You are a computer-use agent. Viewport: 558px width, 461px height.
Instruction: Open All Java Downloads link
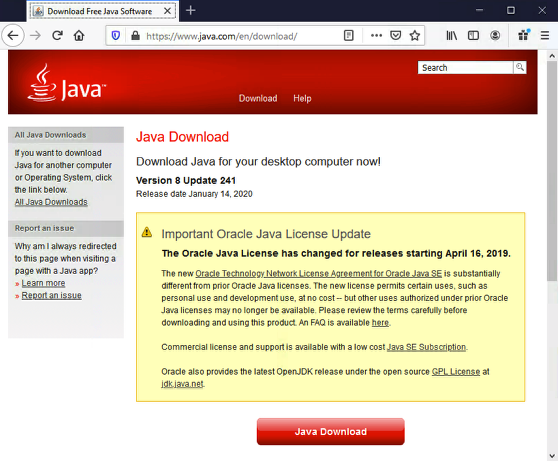pyautogui.click(x=51, y=202)
